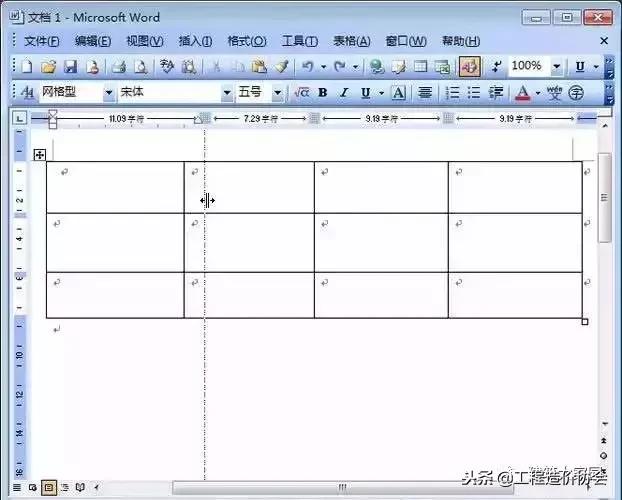Open Styles and Formatting pane icon
The height and width of the screenshot is (500, 622).
pos(27,93)
